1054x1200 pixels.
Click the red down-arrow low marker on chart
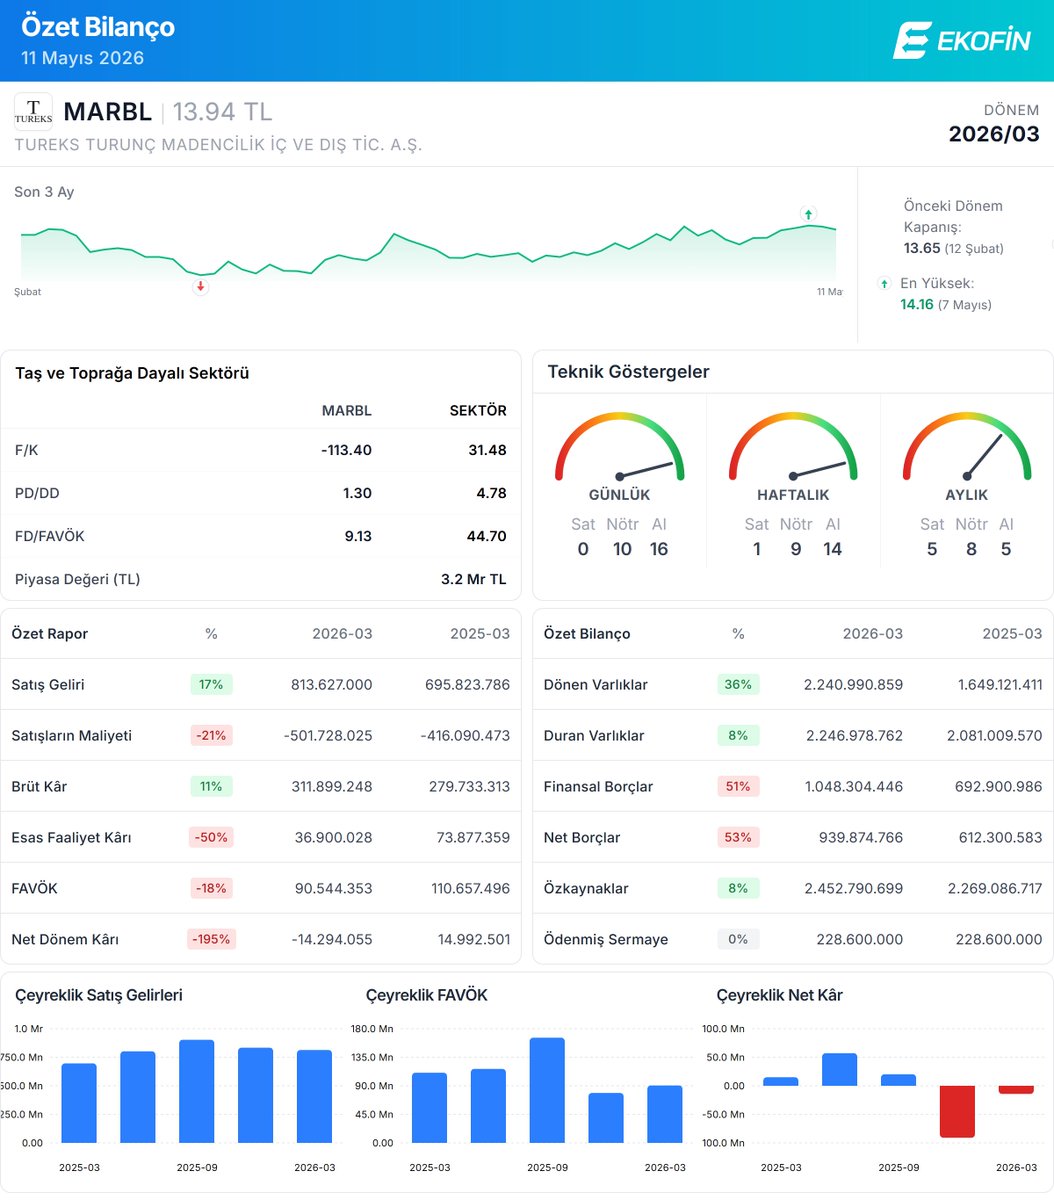click(x=201, y=287)
